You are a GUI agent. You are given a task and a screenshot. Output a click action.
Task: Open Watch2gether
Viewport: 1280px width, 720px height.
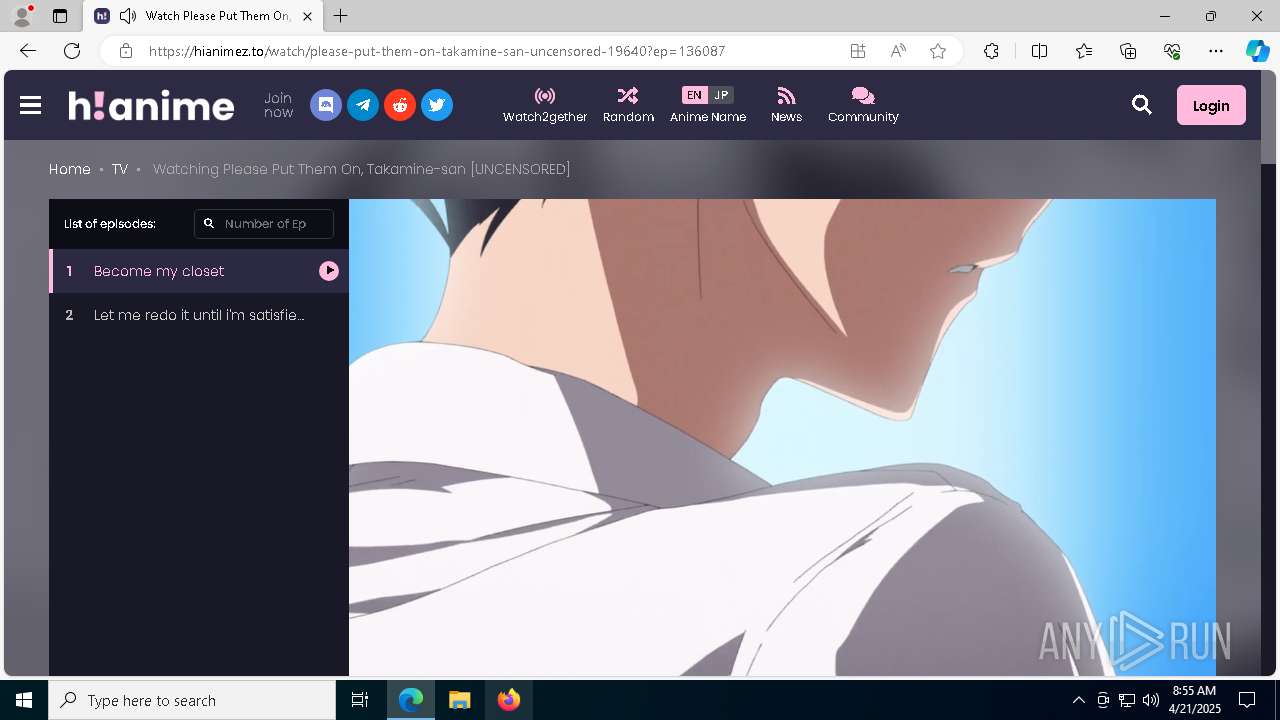click(545, 105)
